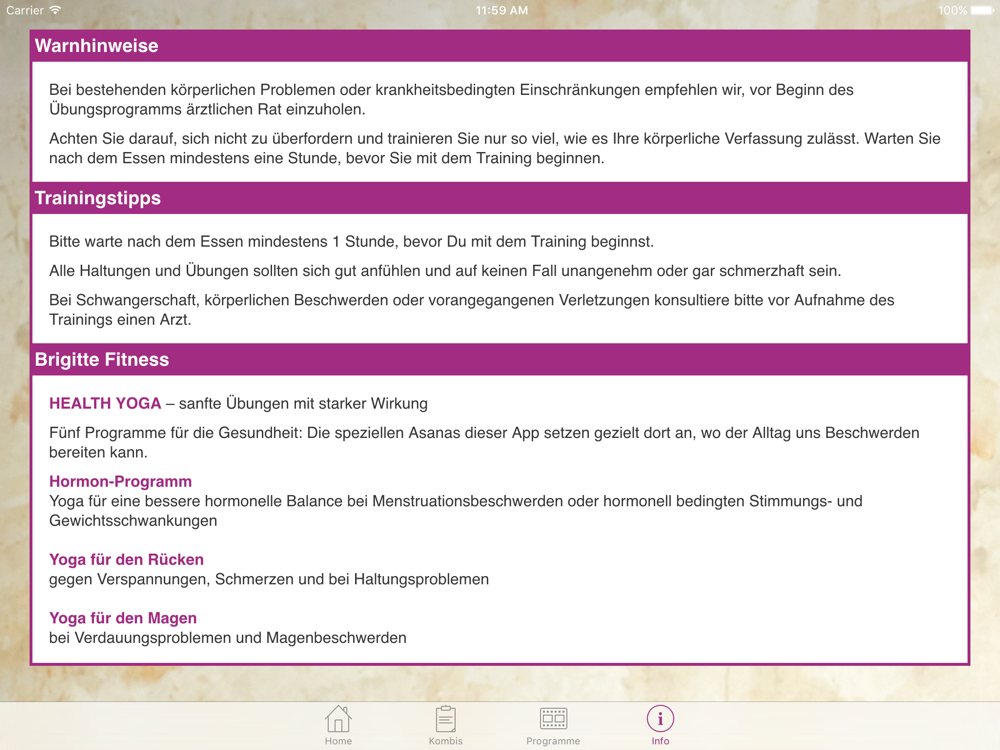
Task: Tap the 100% battery percentage
Action: 952,10
